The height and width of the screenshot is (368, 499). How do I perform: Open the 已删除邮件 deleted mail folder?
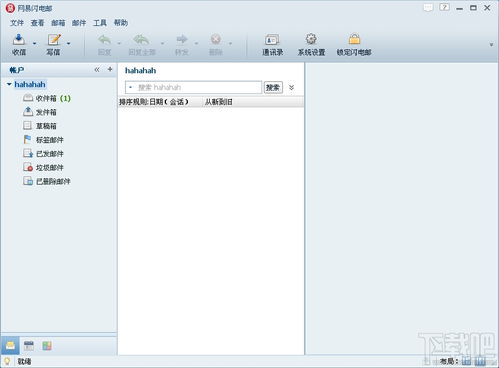point(47,181)
